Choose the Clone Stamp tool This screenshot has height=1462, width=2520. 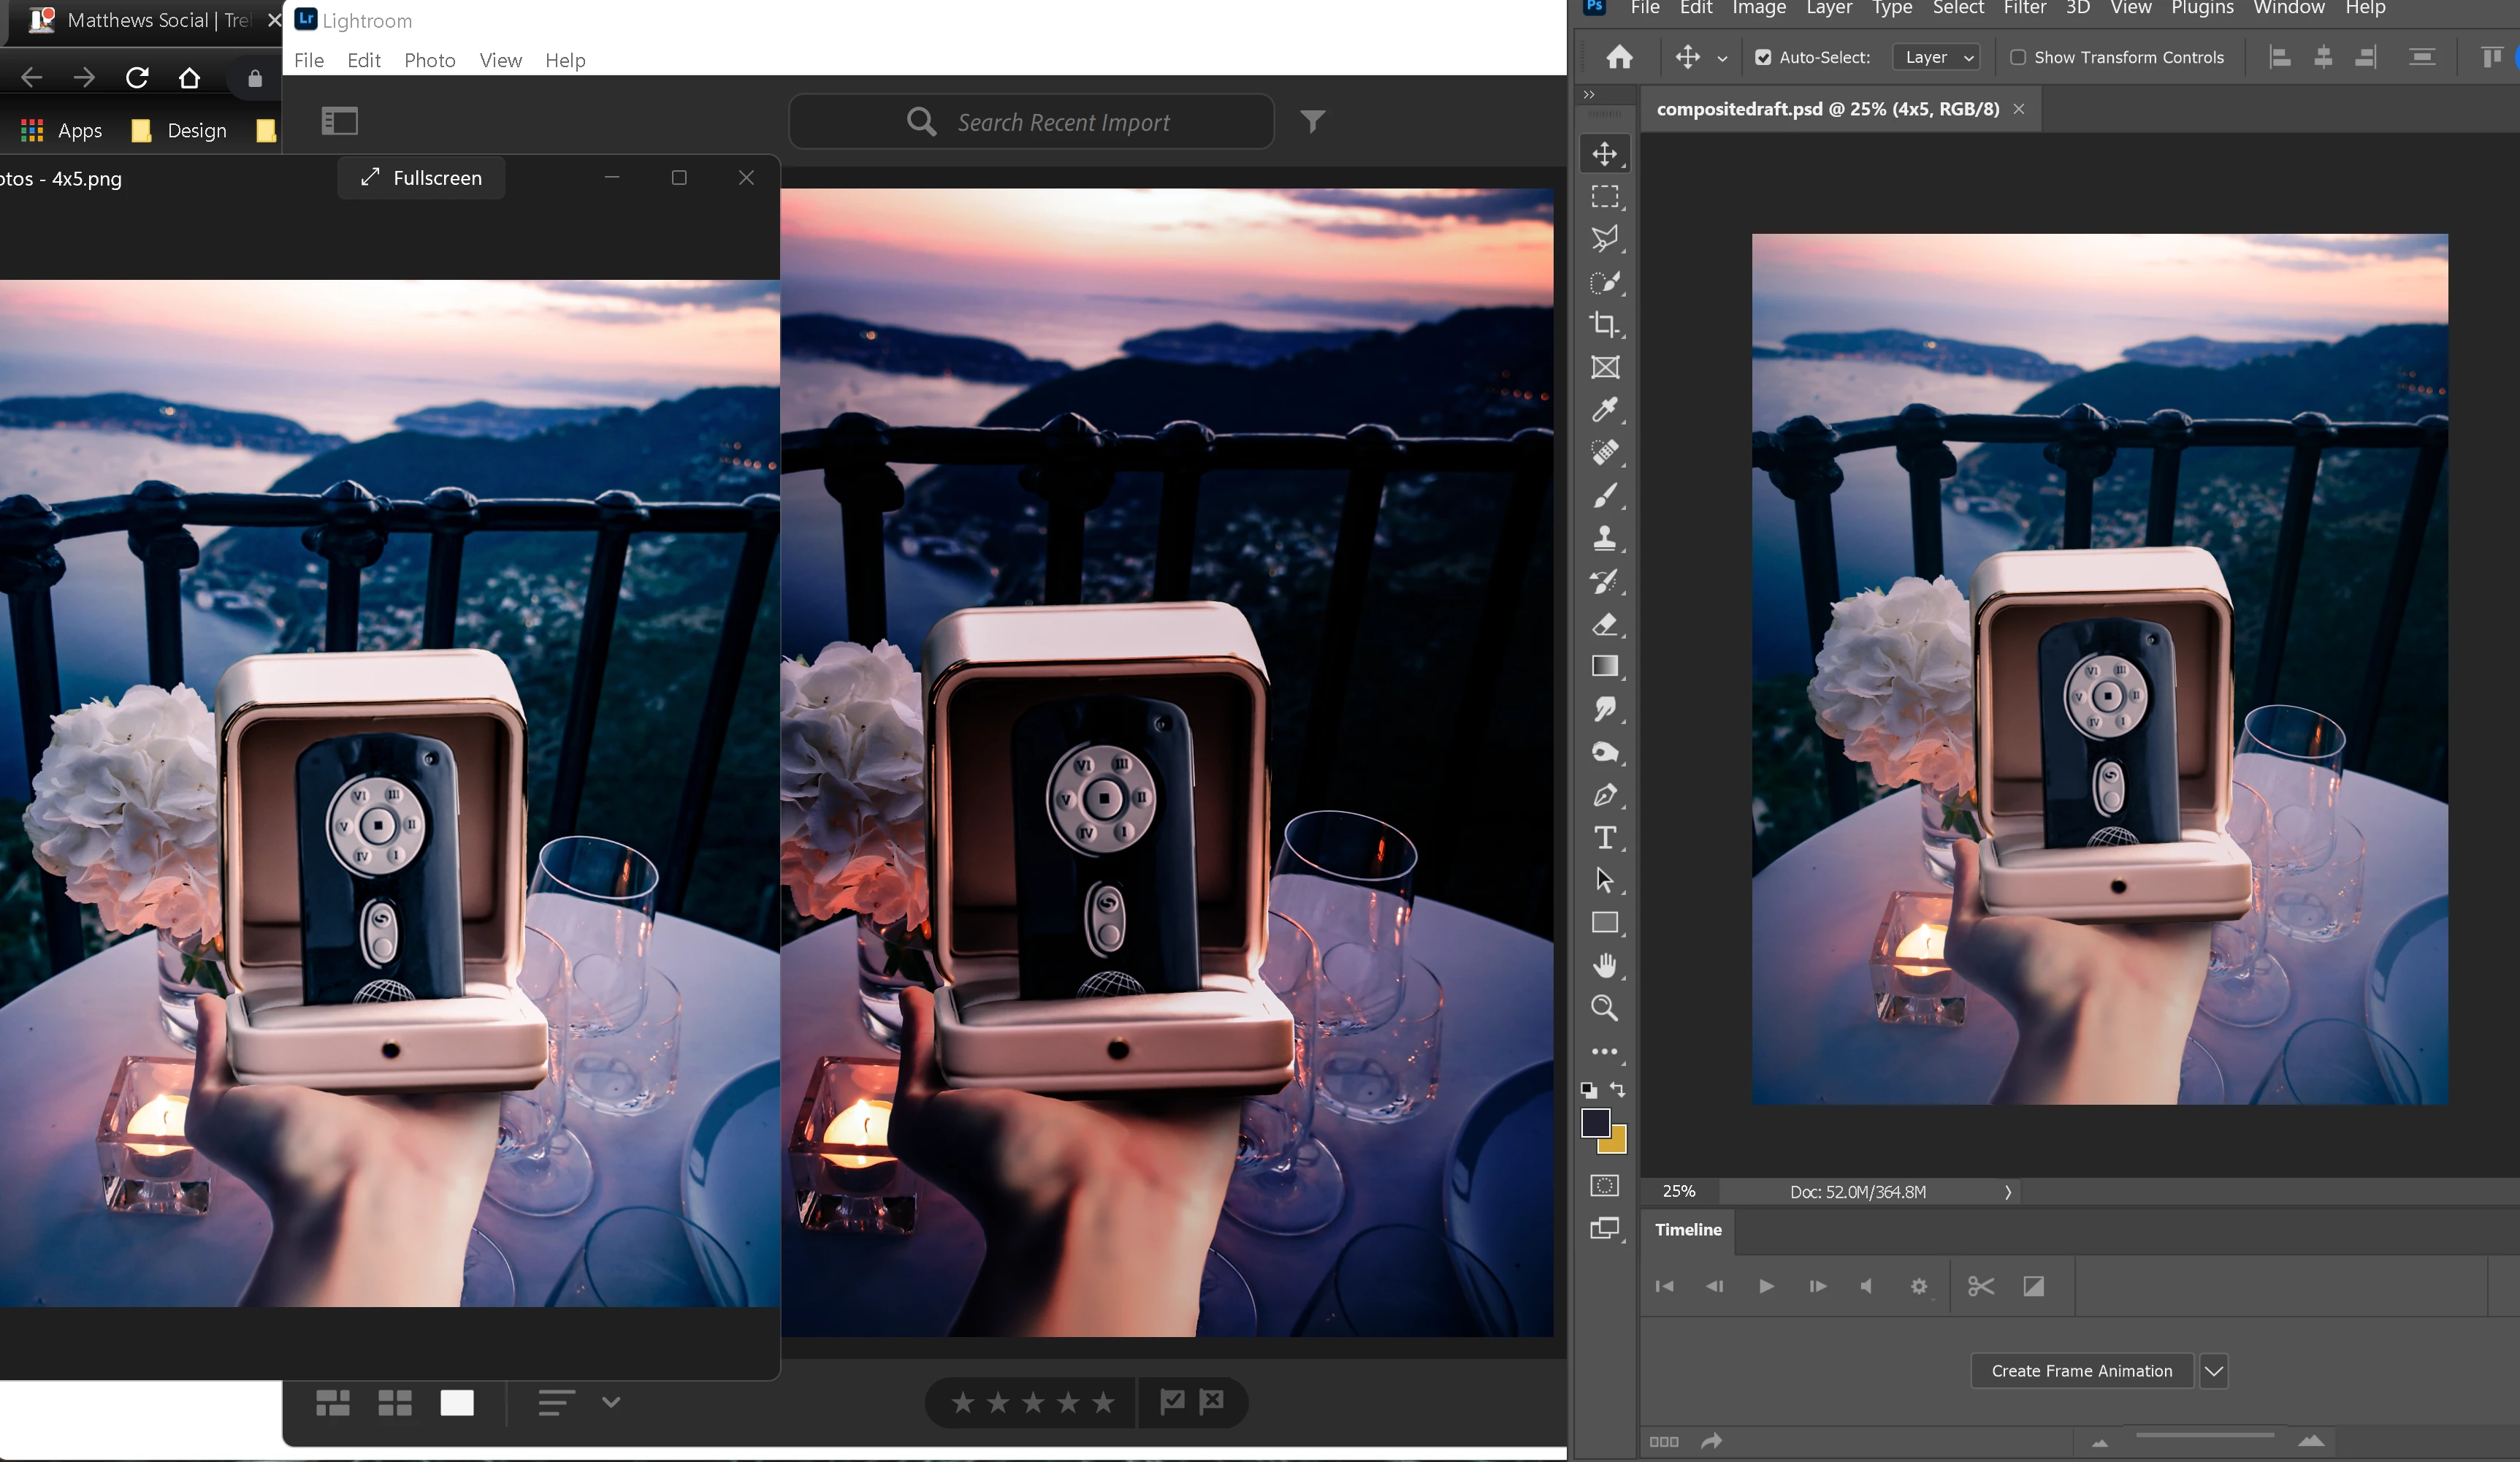click(1604, 538)
